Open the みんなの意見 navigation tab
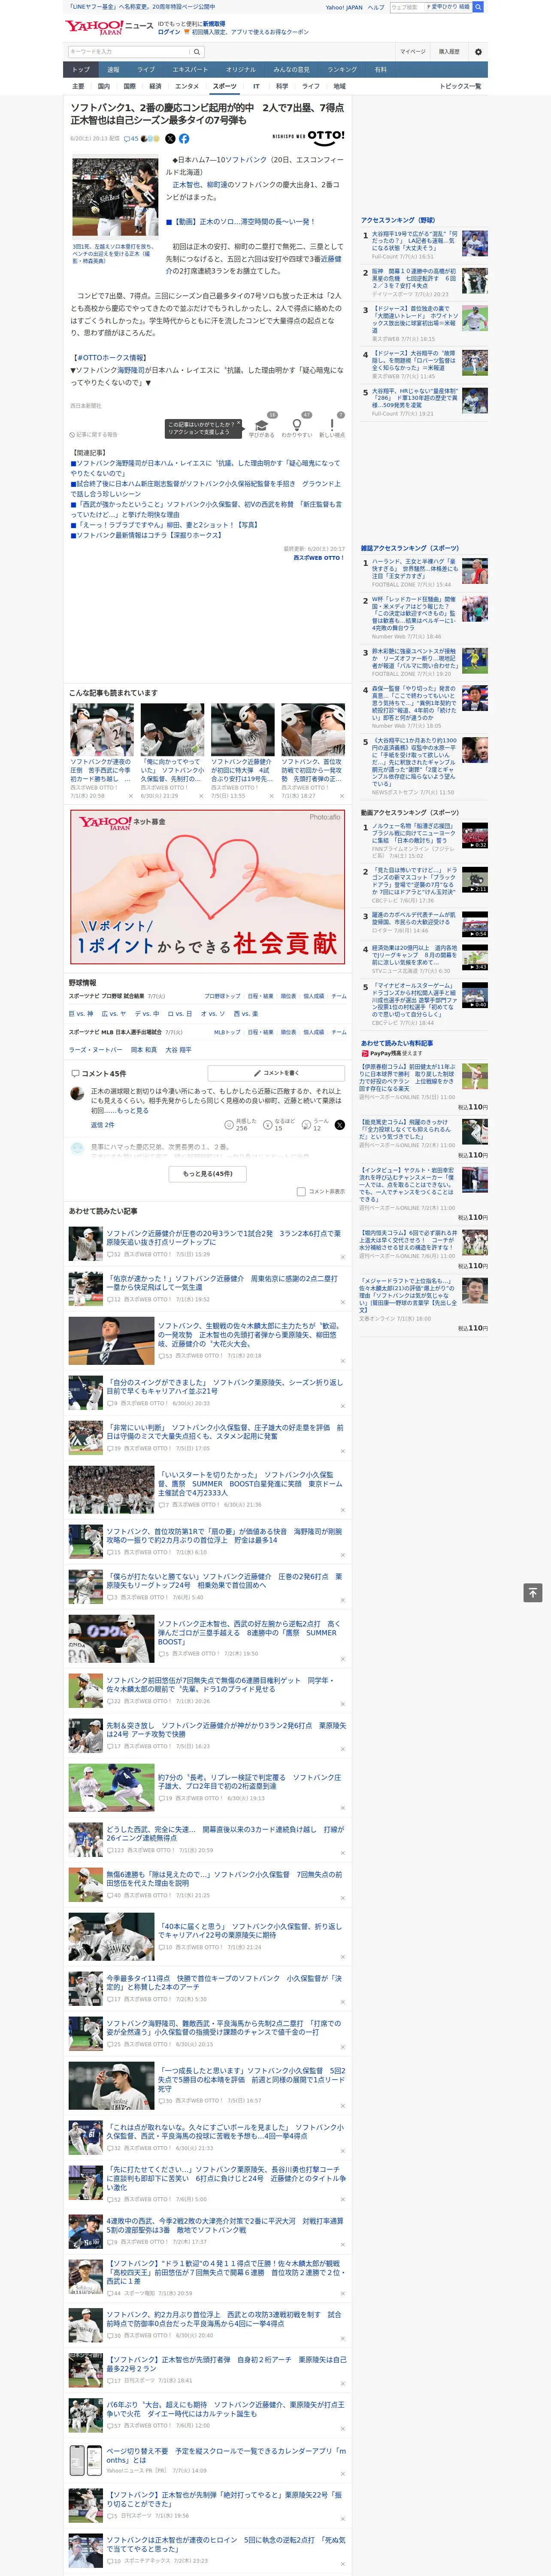The width and height of the screenshot is (551, 2576). point(291,70)
